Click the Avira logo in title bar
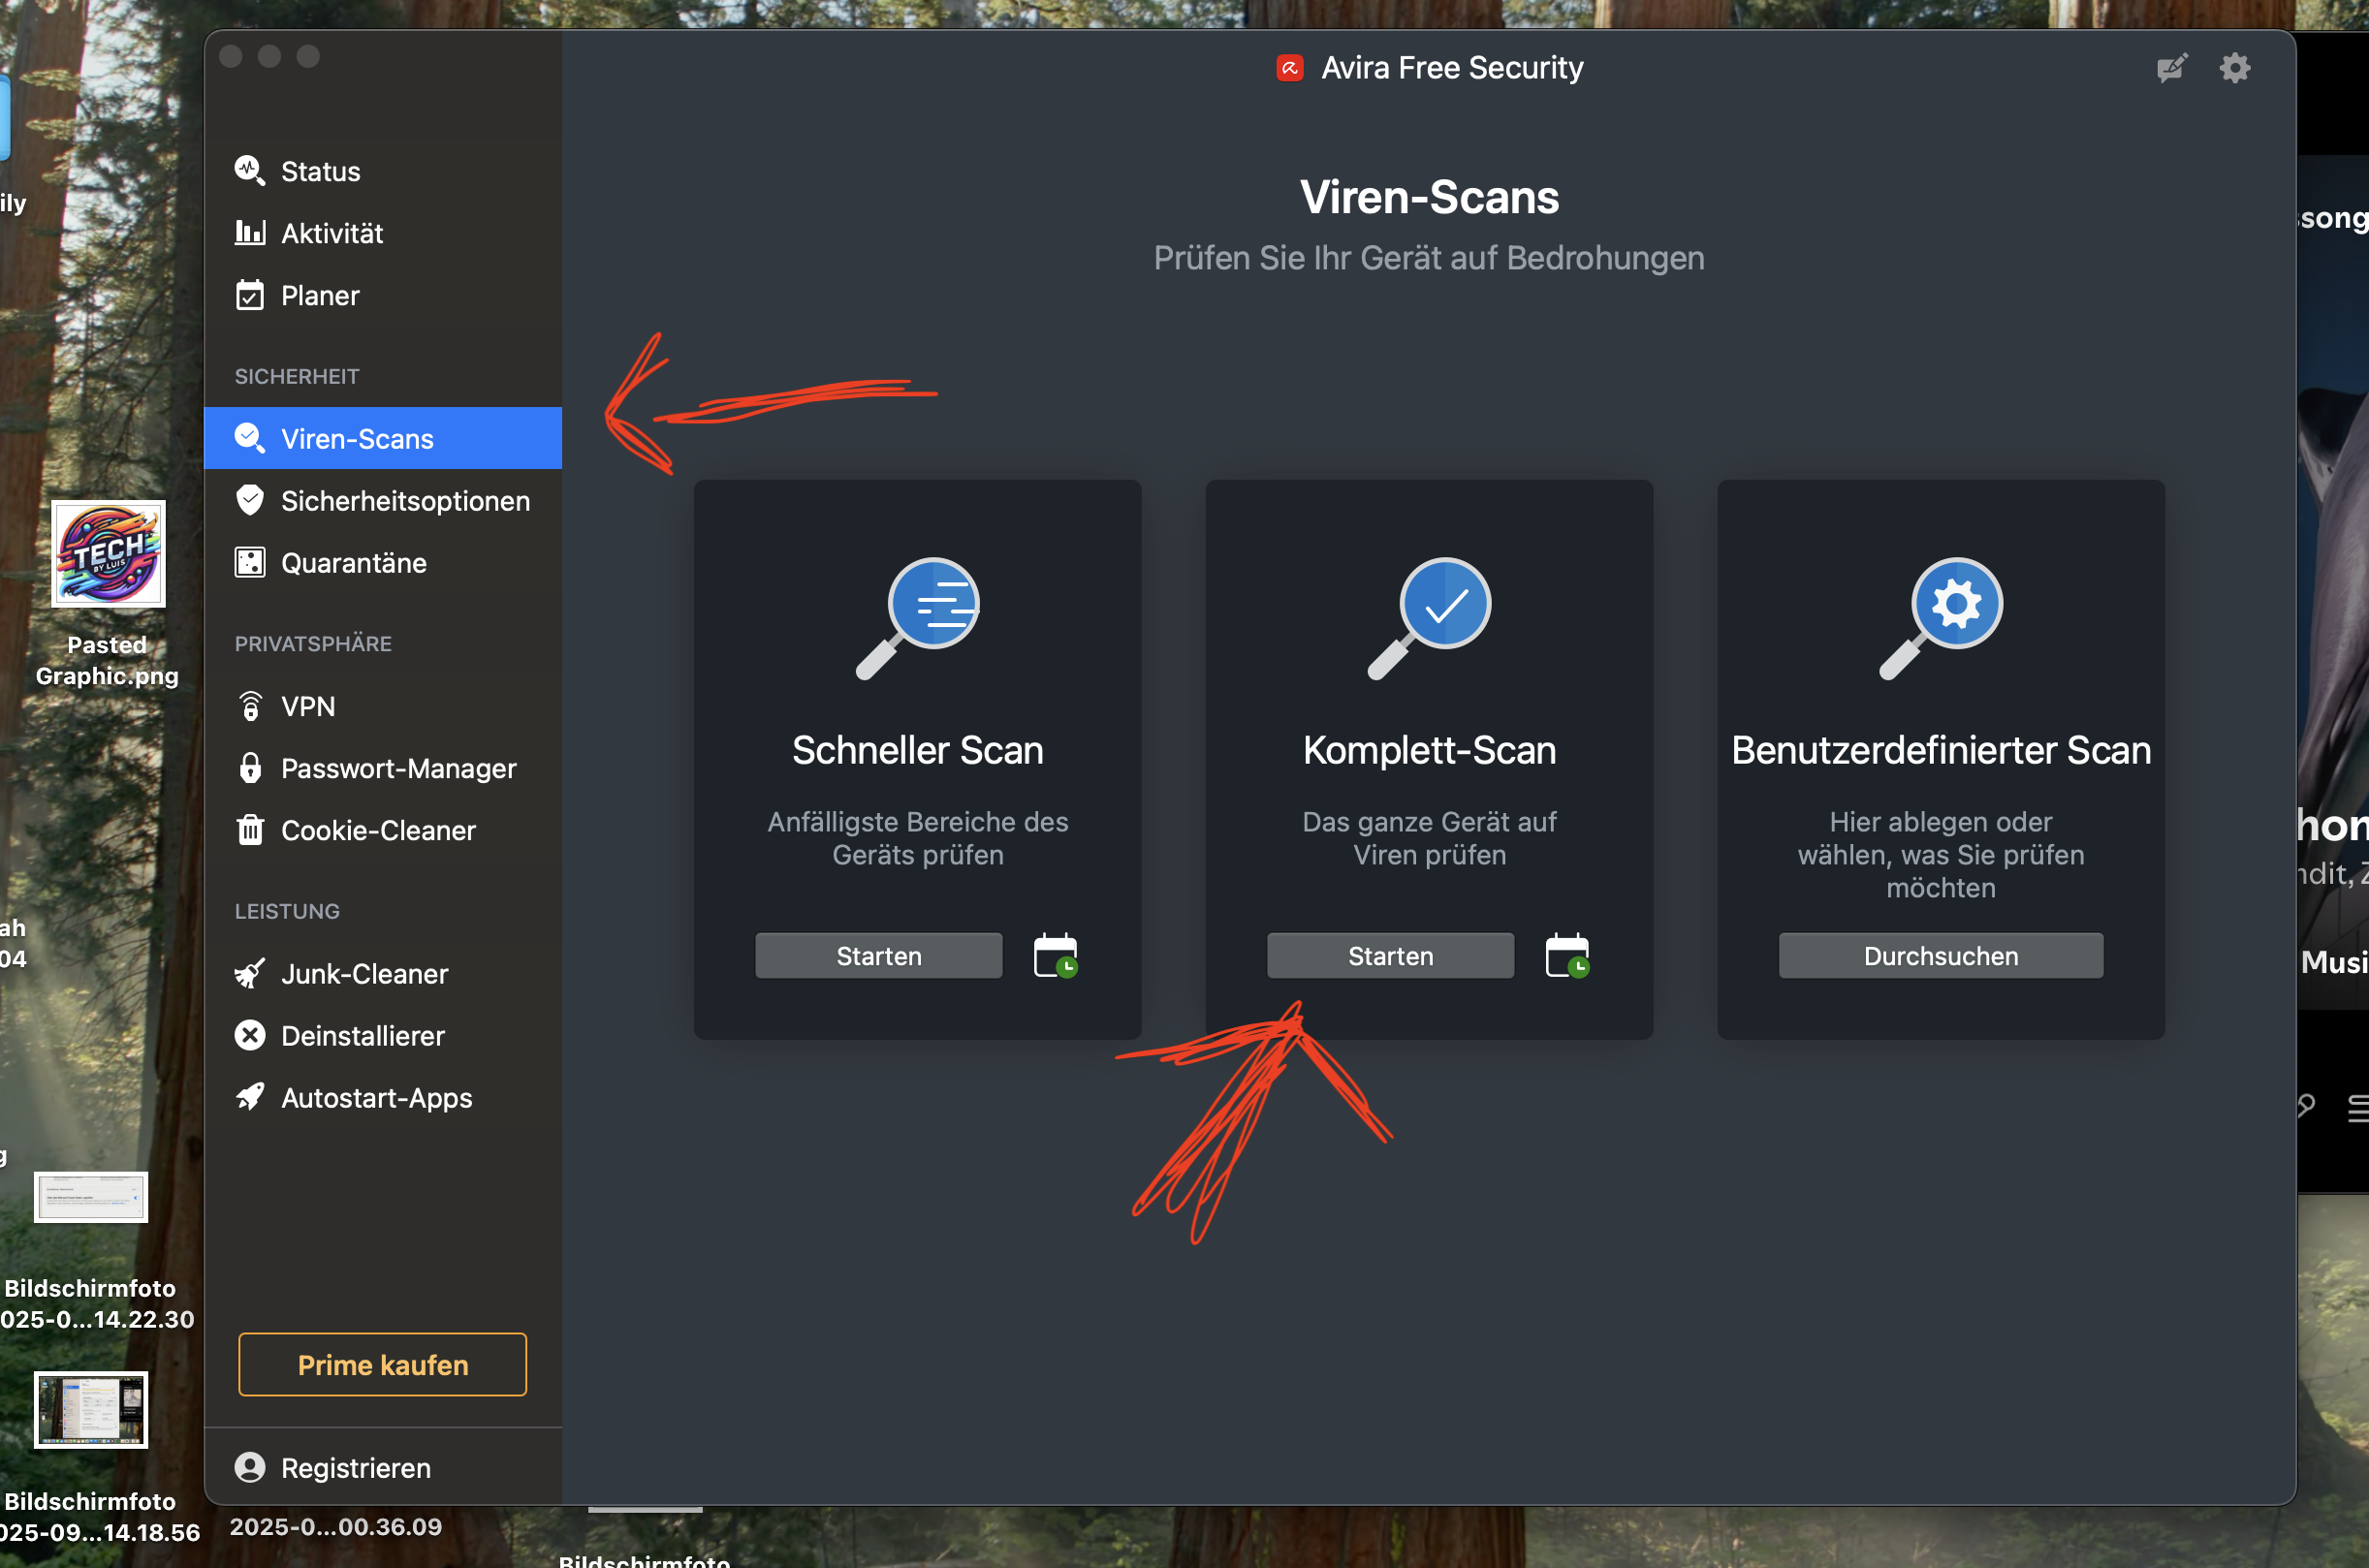This screenshot has height=1568, width=2369. (x=1289, y=68)
